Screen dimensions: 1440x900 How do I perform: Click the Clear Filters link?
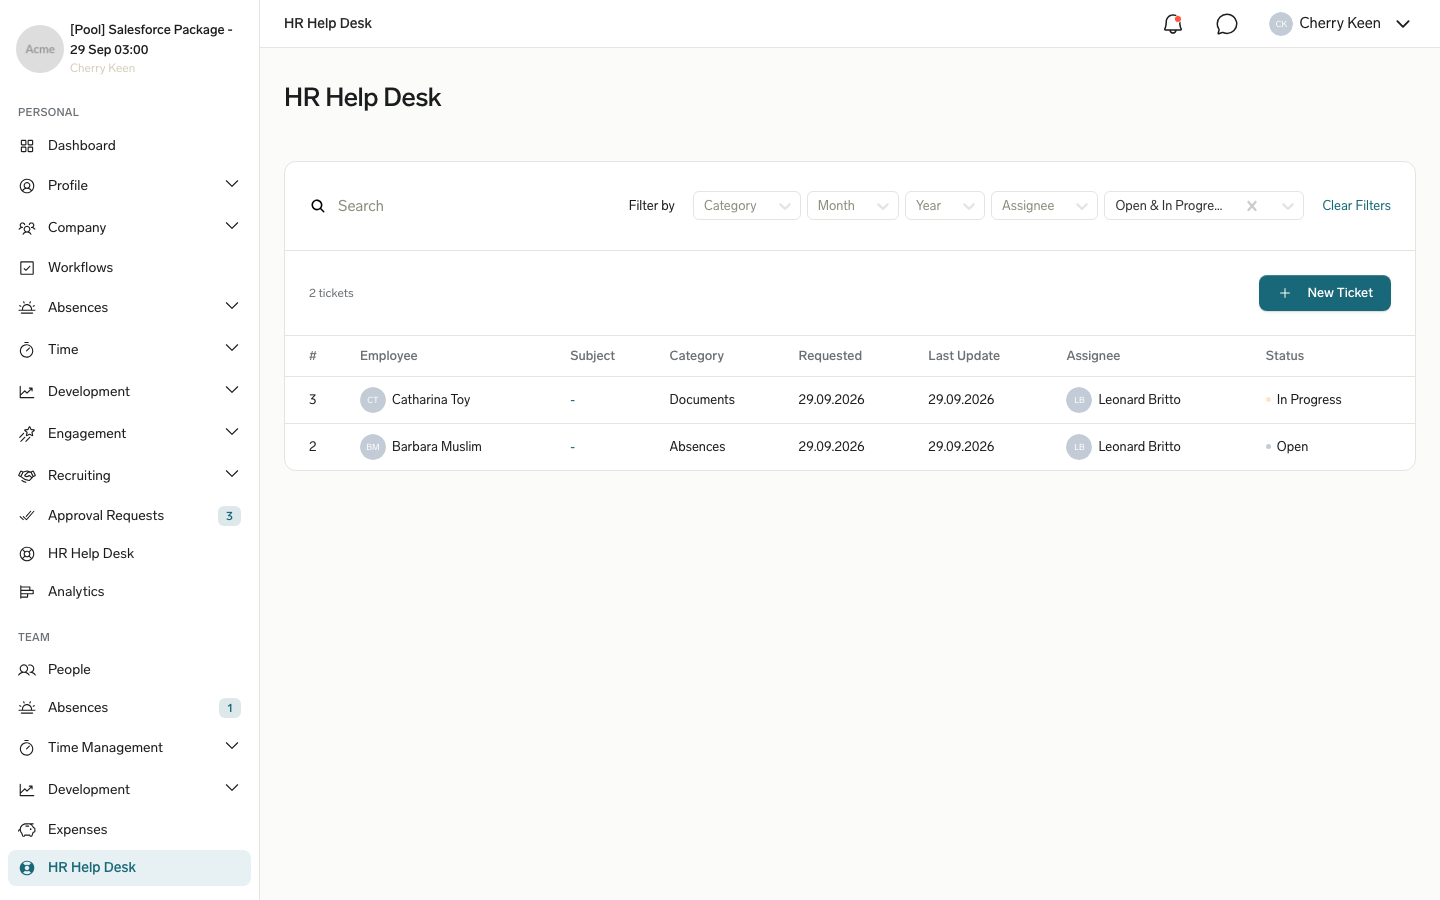click(1356, 206)
